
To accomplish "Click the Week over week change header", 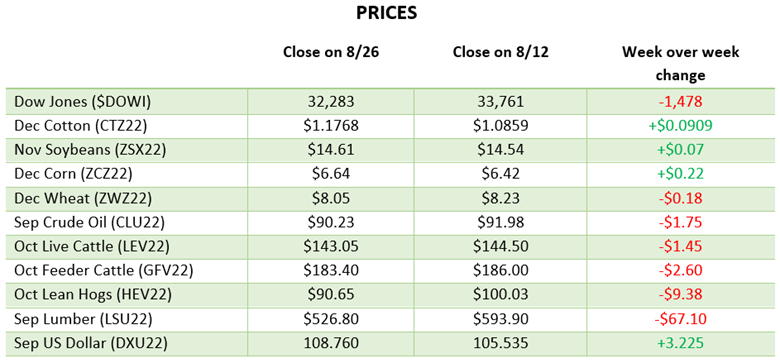I will (x=680, y=64).
